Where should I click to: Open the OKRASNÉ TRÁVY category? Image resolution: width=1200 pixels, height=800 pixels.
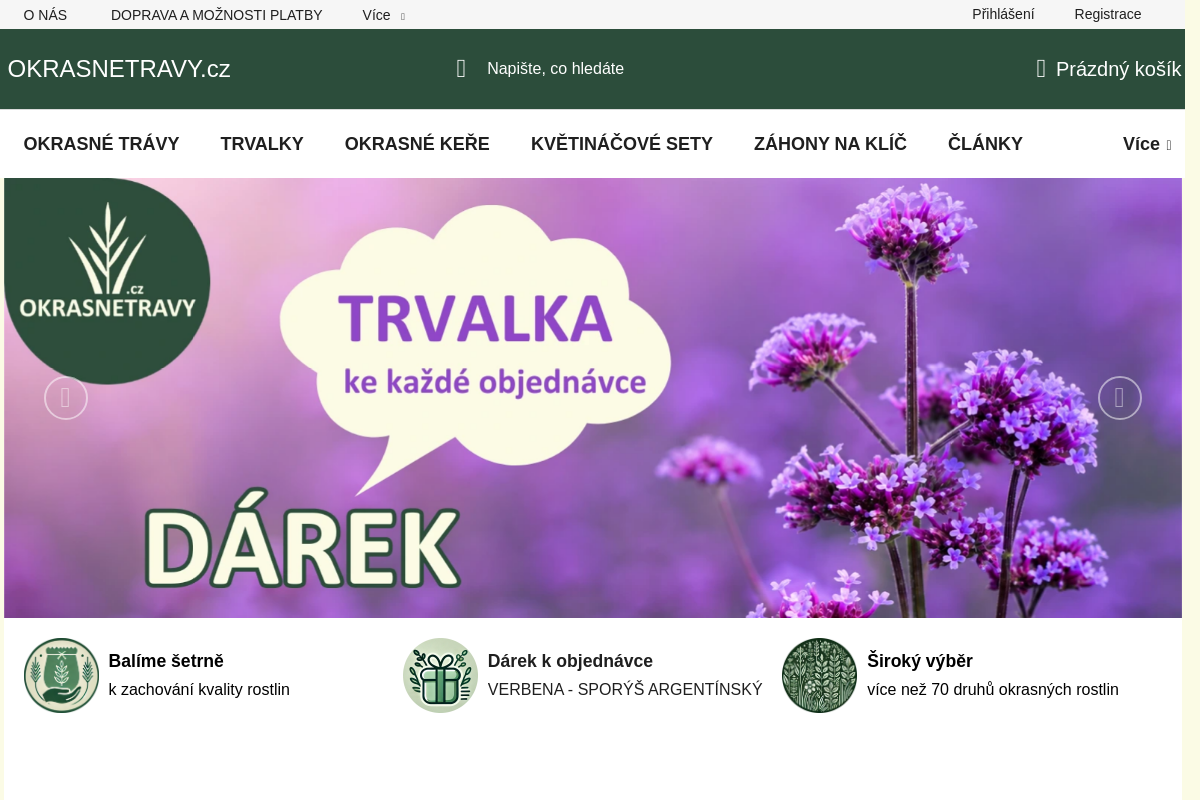tap(101, 144)
